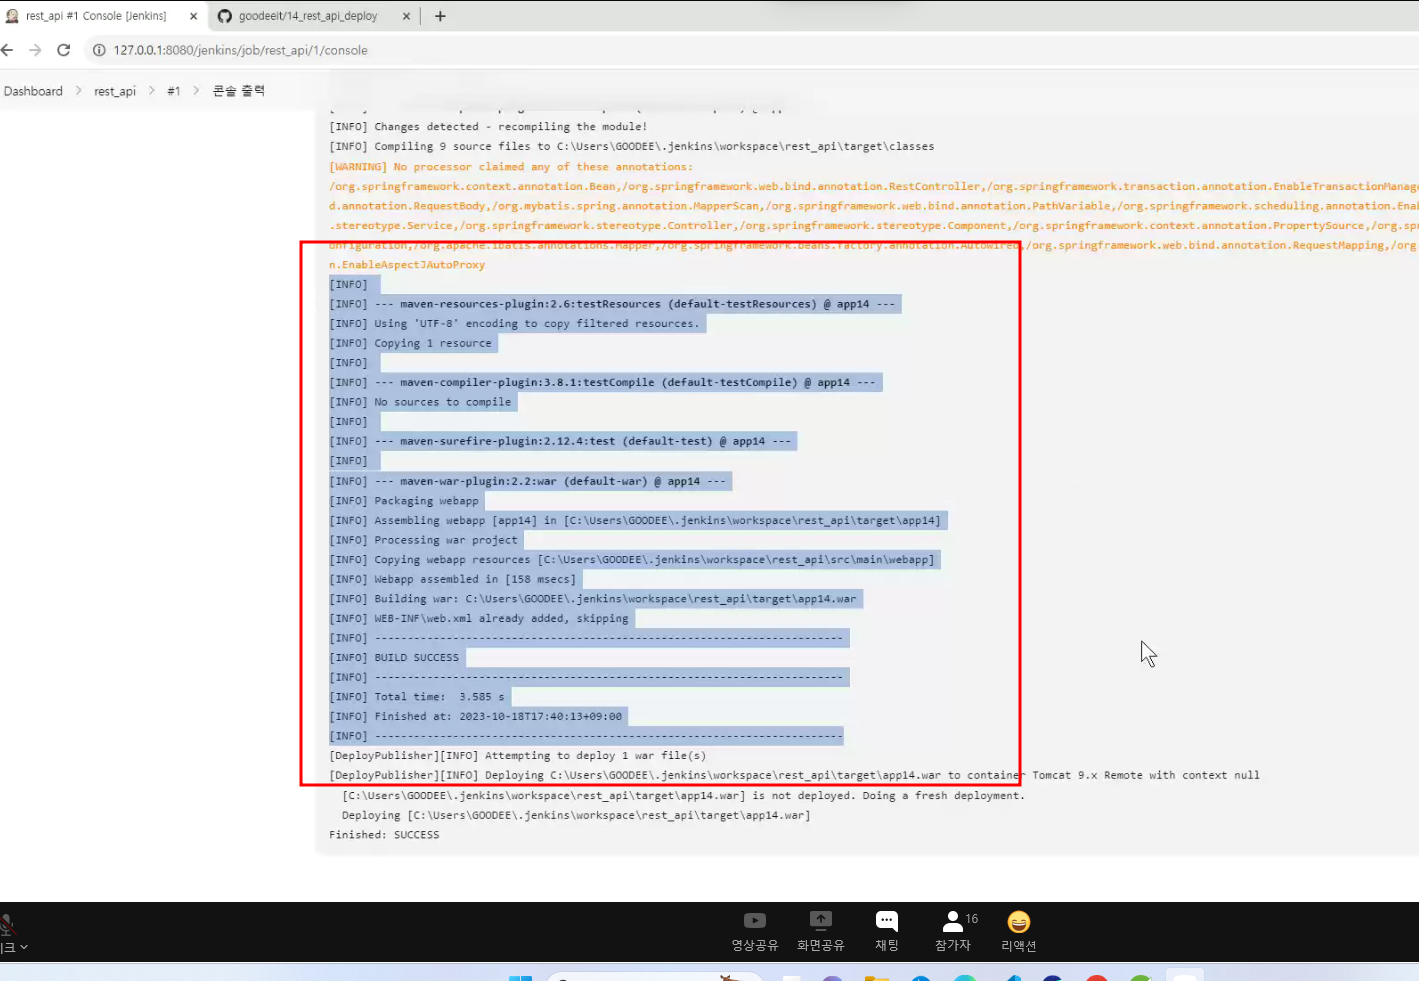Click the 'BUILD SUCCESS' console line
This screenshot has height=981, width=1419.
pos(394,658)
